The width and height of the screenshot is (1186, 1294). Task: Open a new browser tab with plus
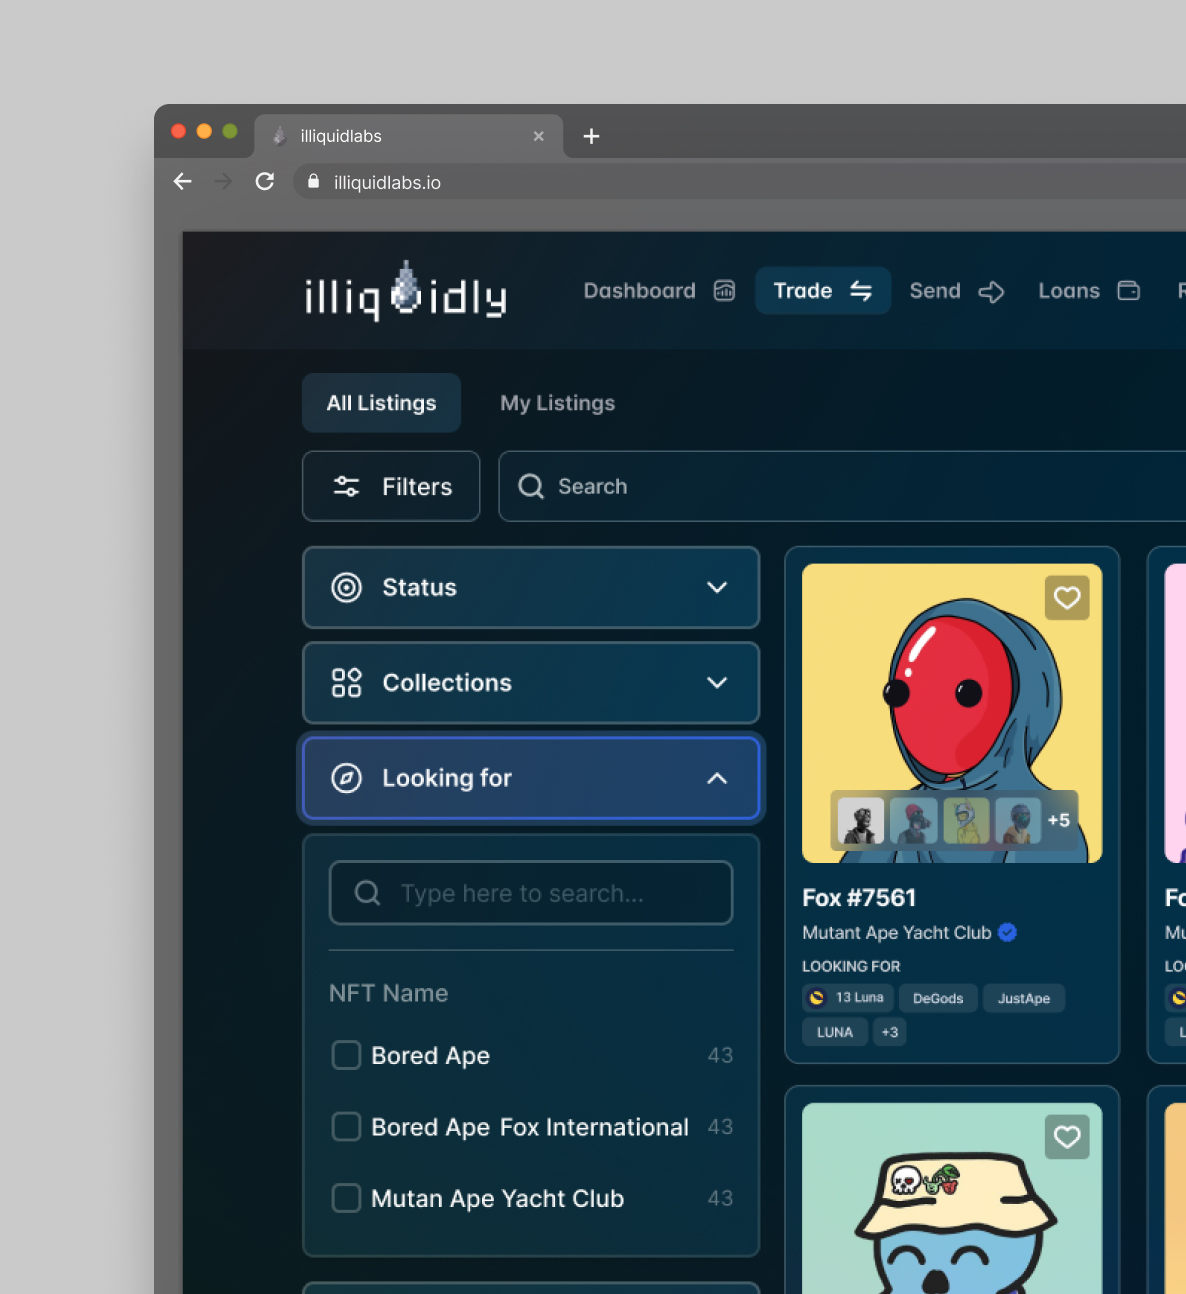click(x=591, y=136)
